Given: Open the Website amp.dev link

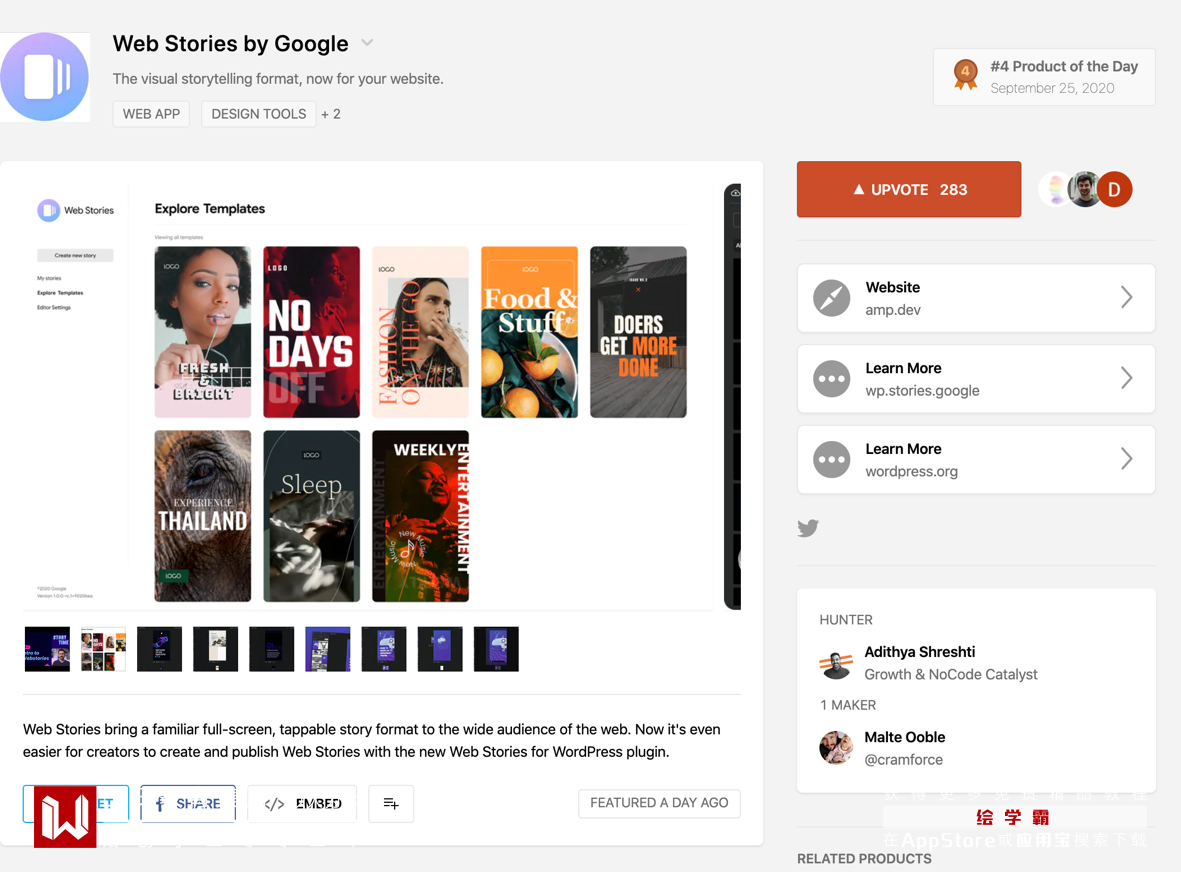Looking at the screenshot, I should [x=975, y=297].
